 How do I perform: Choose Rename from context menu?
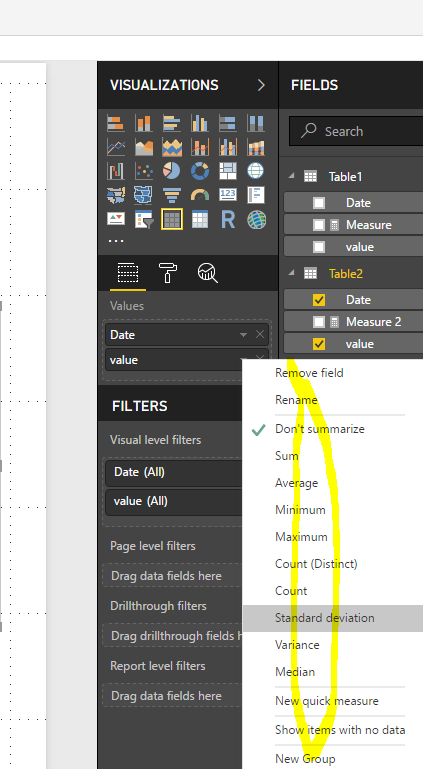[x=296, y=400]
